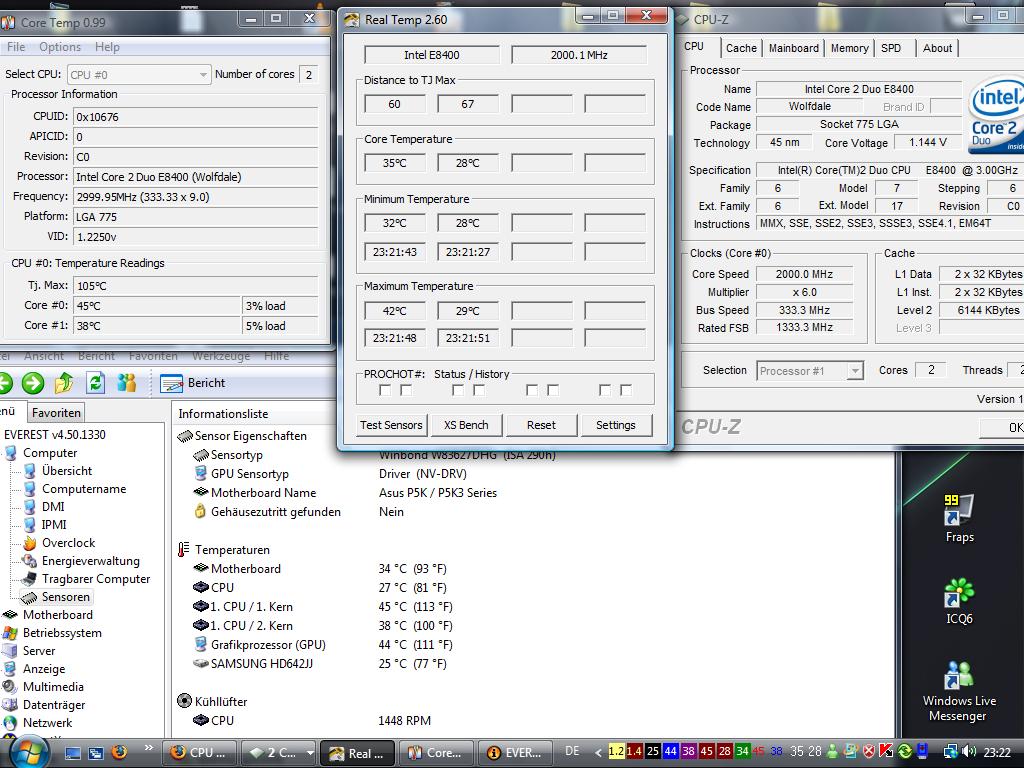1024x768 pixels.
Task: Select Multimedia in EVEREST tree
Action: 53,687
